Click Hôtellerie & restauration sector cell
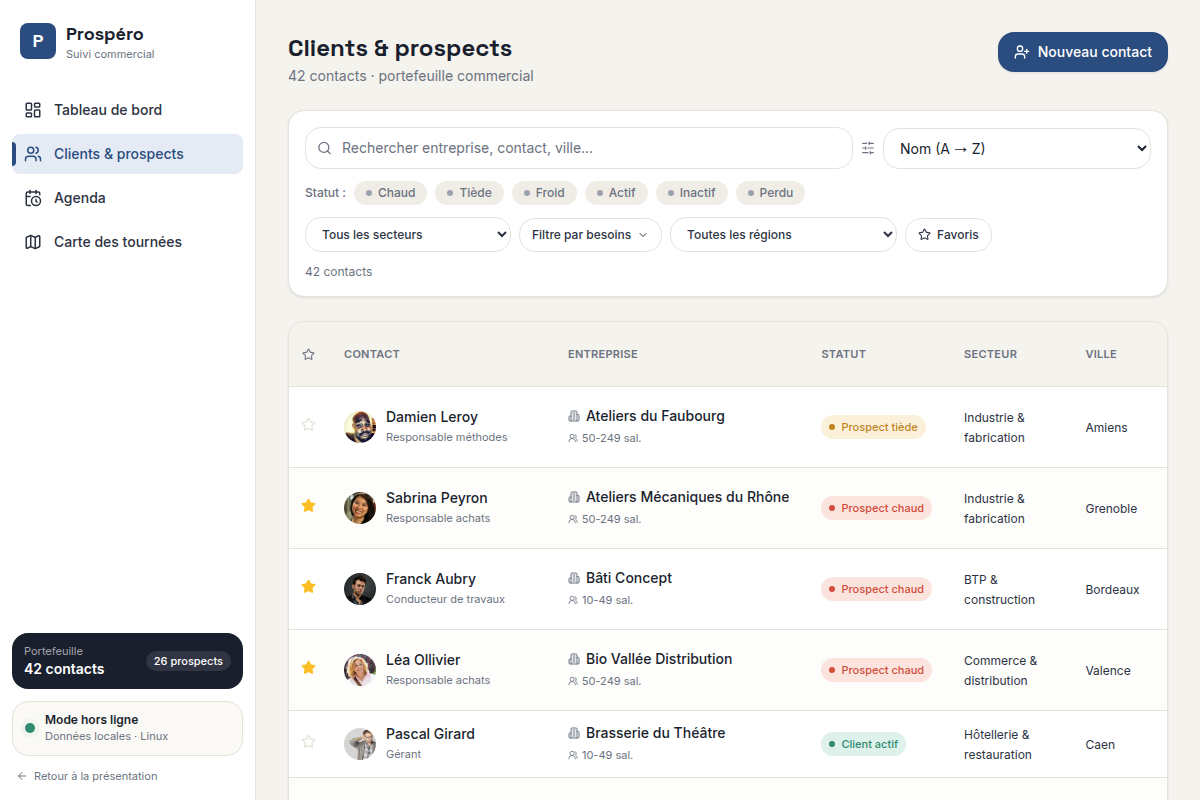 [997, 745]
